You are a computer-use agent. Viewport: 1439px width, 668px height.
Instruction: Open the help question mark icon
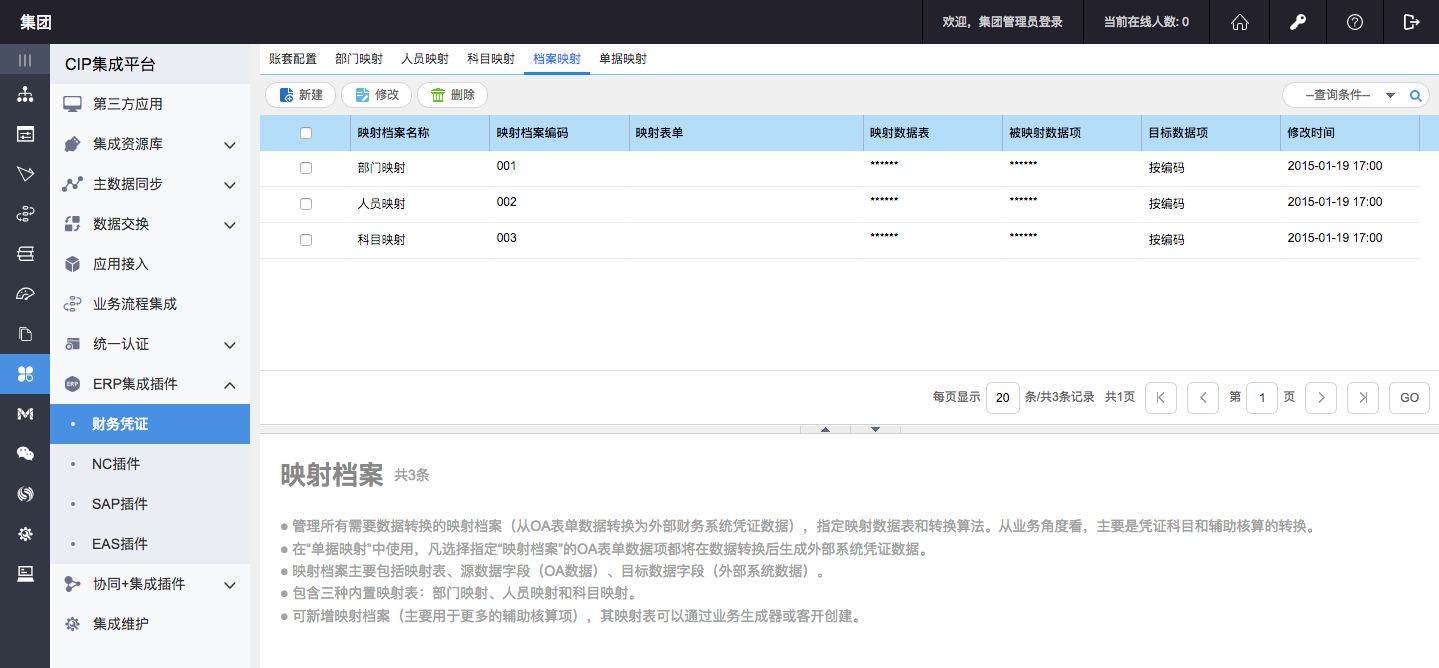pyautogui.click(x=1354, y=22)
